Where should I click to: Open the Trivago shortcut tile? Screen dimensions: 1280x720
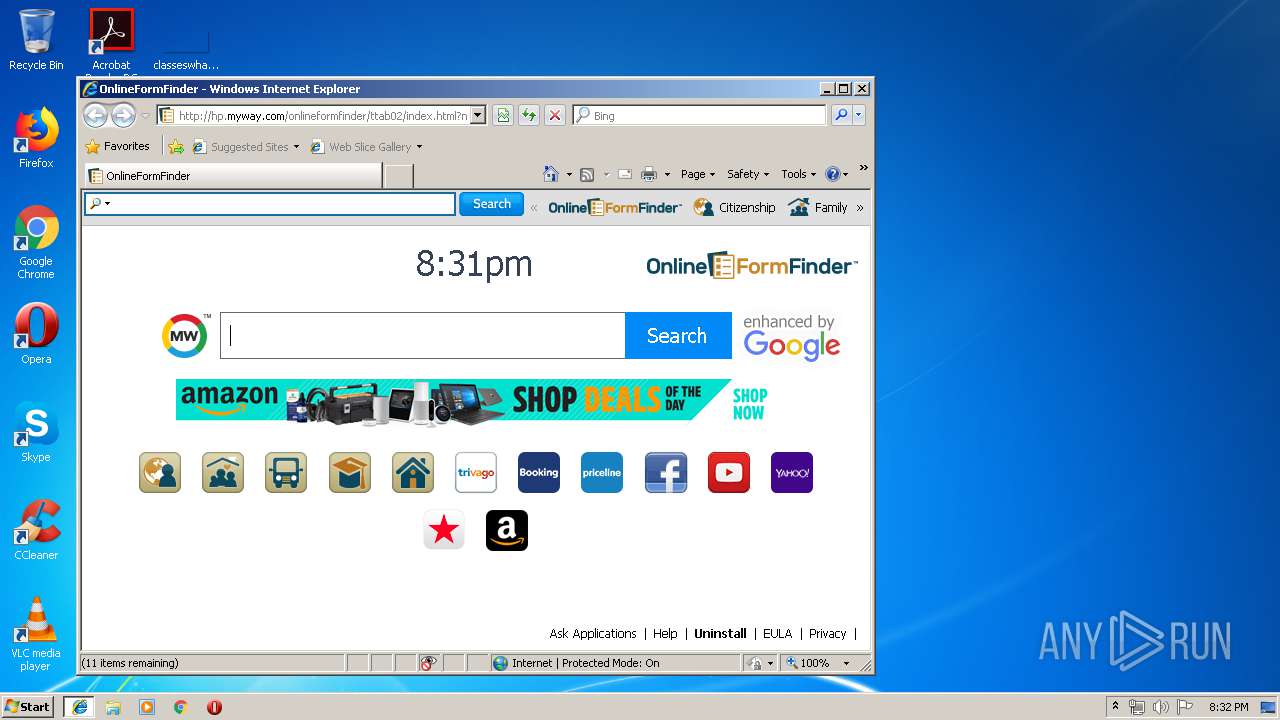click(476, 472)
